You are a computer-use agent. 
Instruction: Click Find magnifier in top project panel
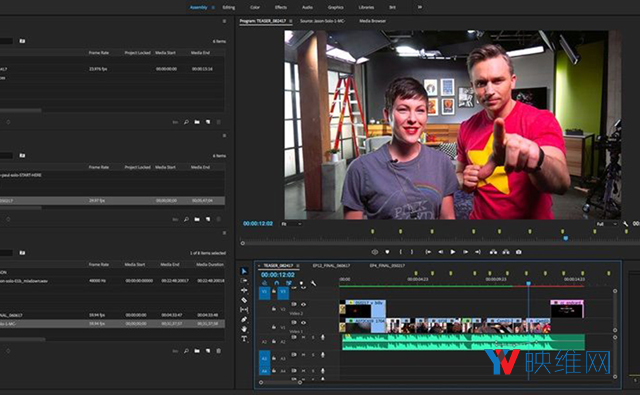186,122
